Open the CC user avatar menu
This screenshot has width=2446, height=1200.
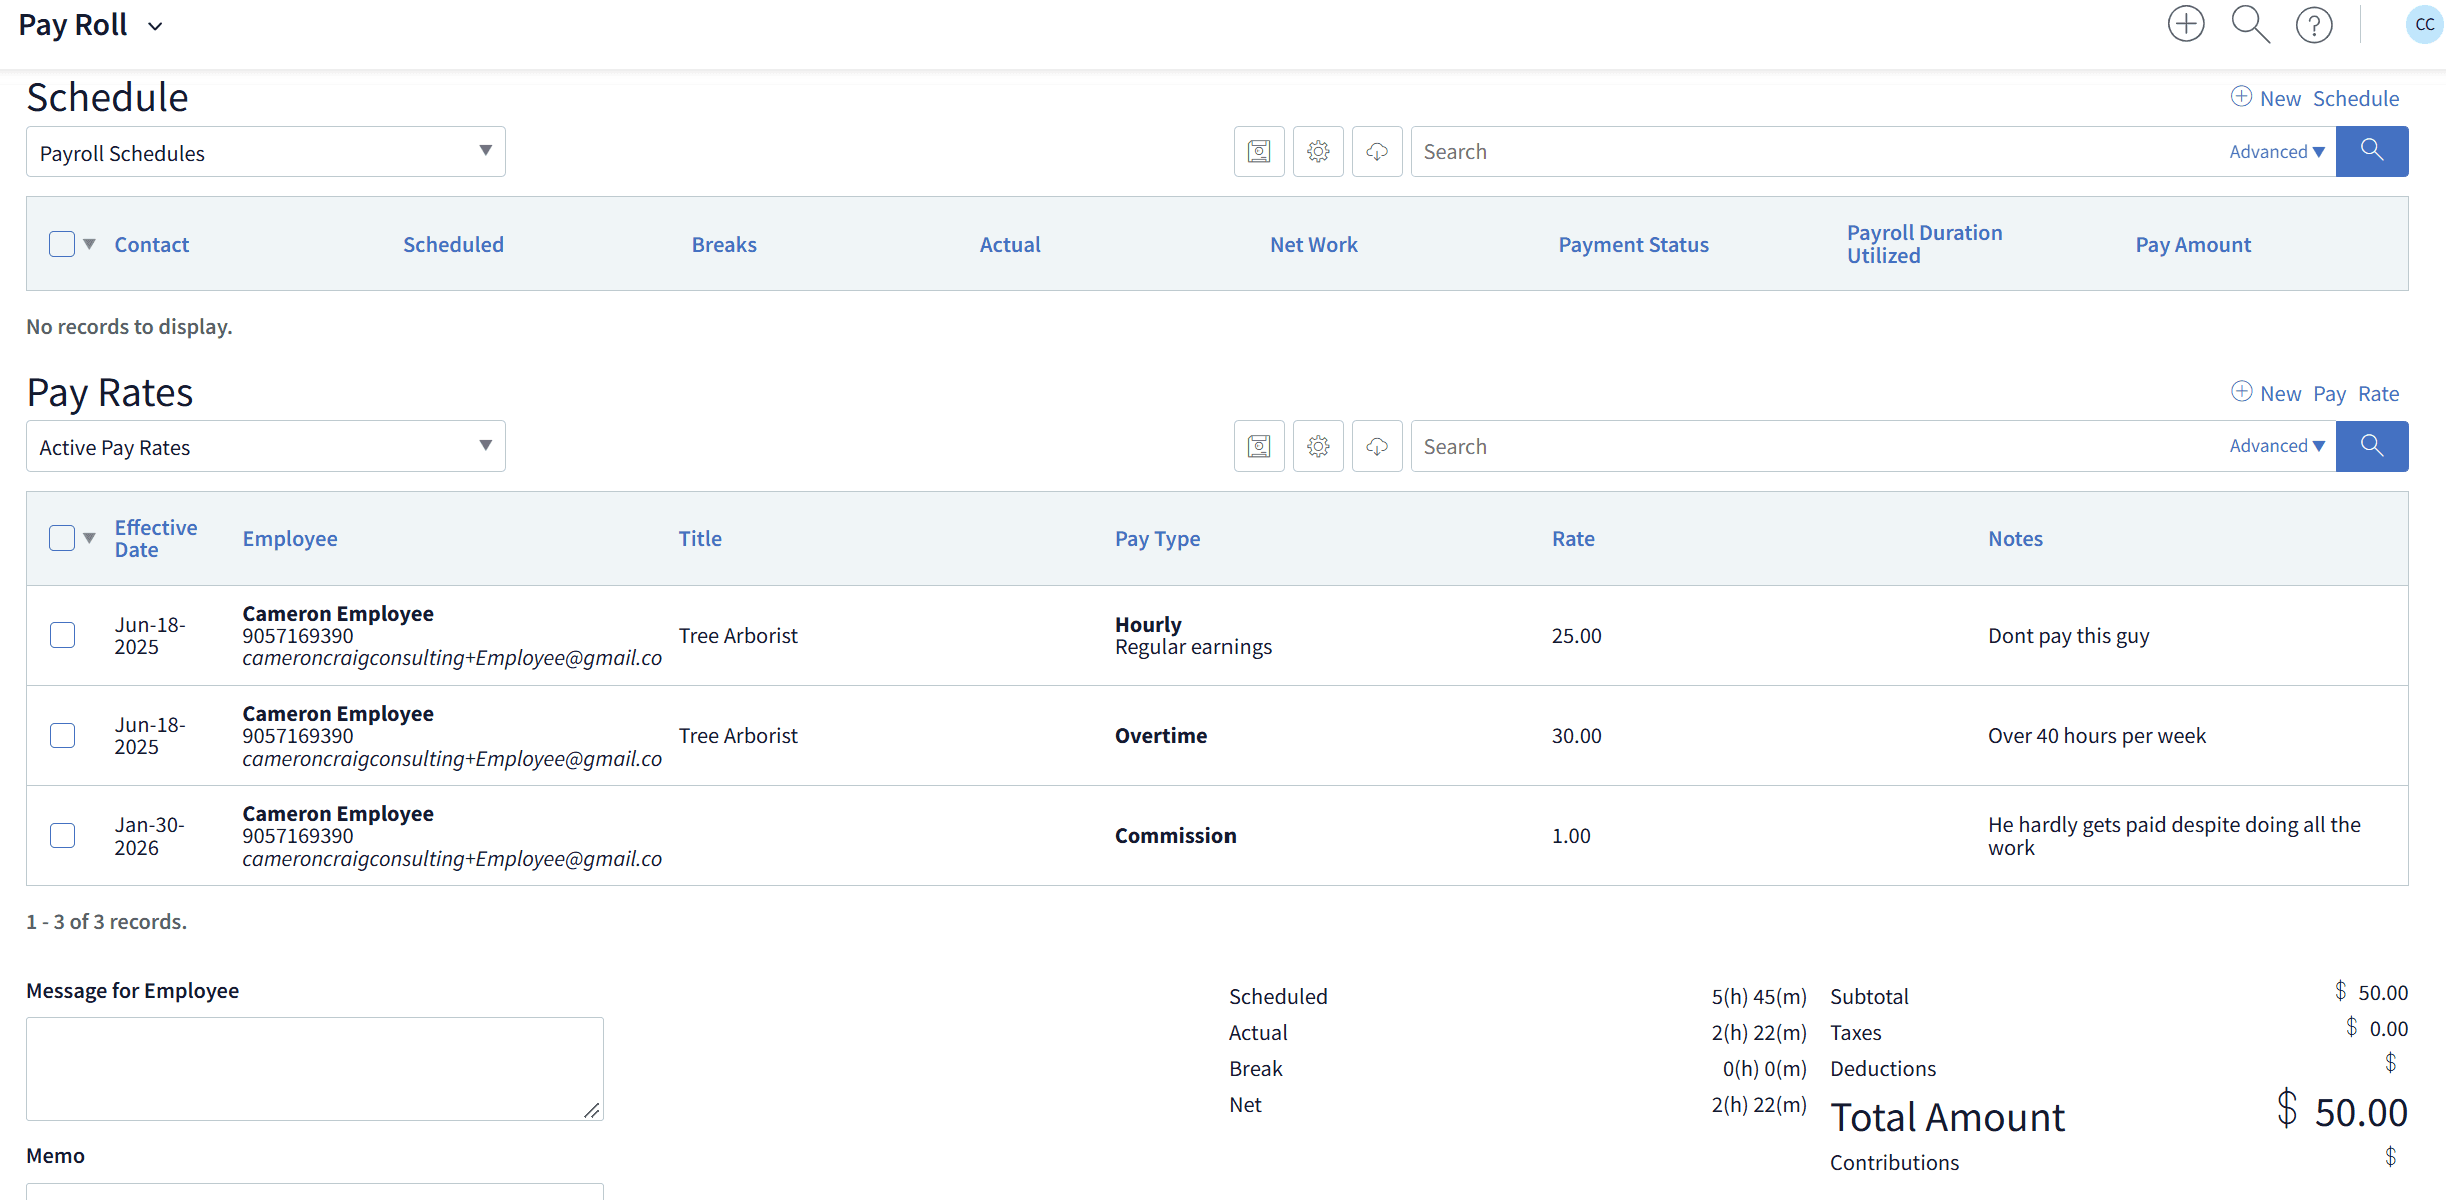pos(2424,24)
